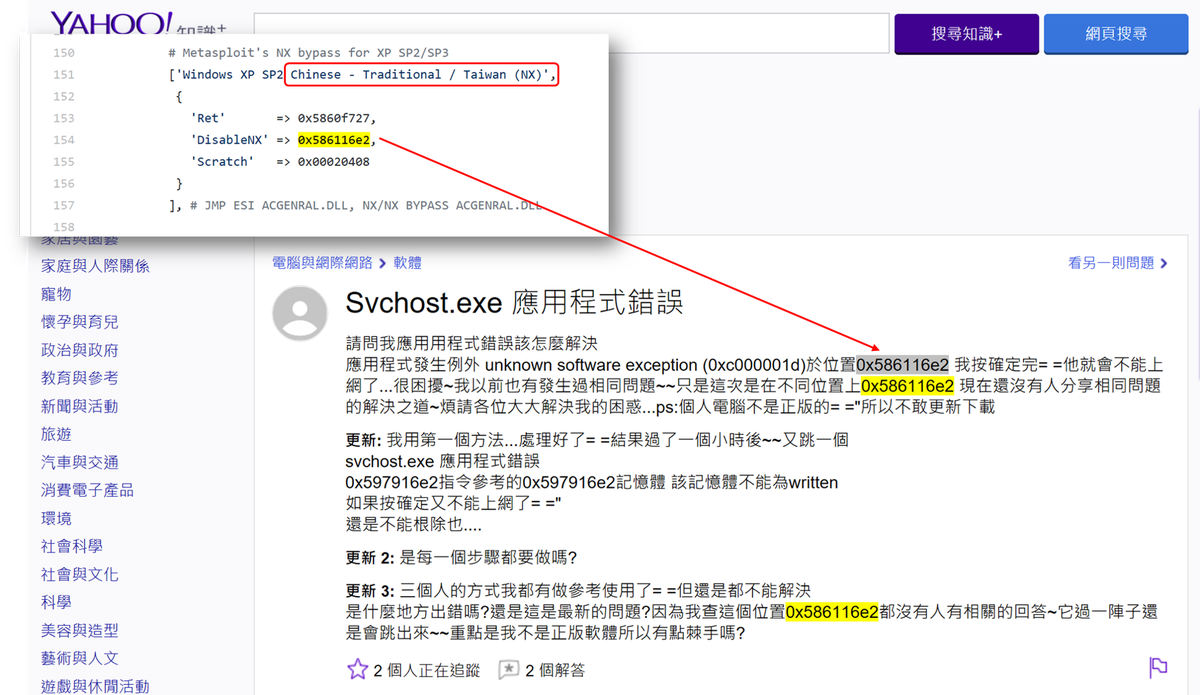The image size is (1200, 695).
Task: Click the 搜尋知識+ button
Action: point(966,34)
